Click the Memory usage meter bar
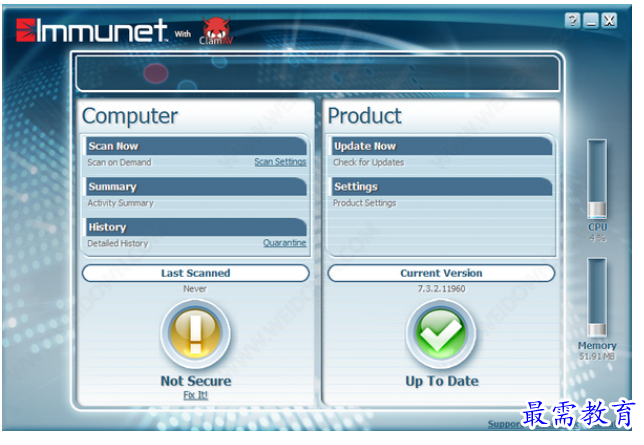The image size is (644, 445). point(597,297)
